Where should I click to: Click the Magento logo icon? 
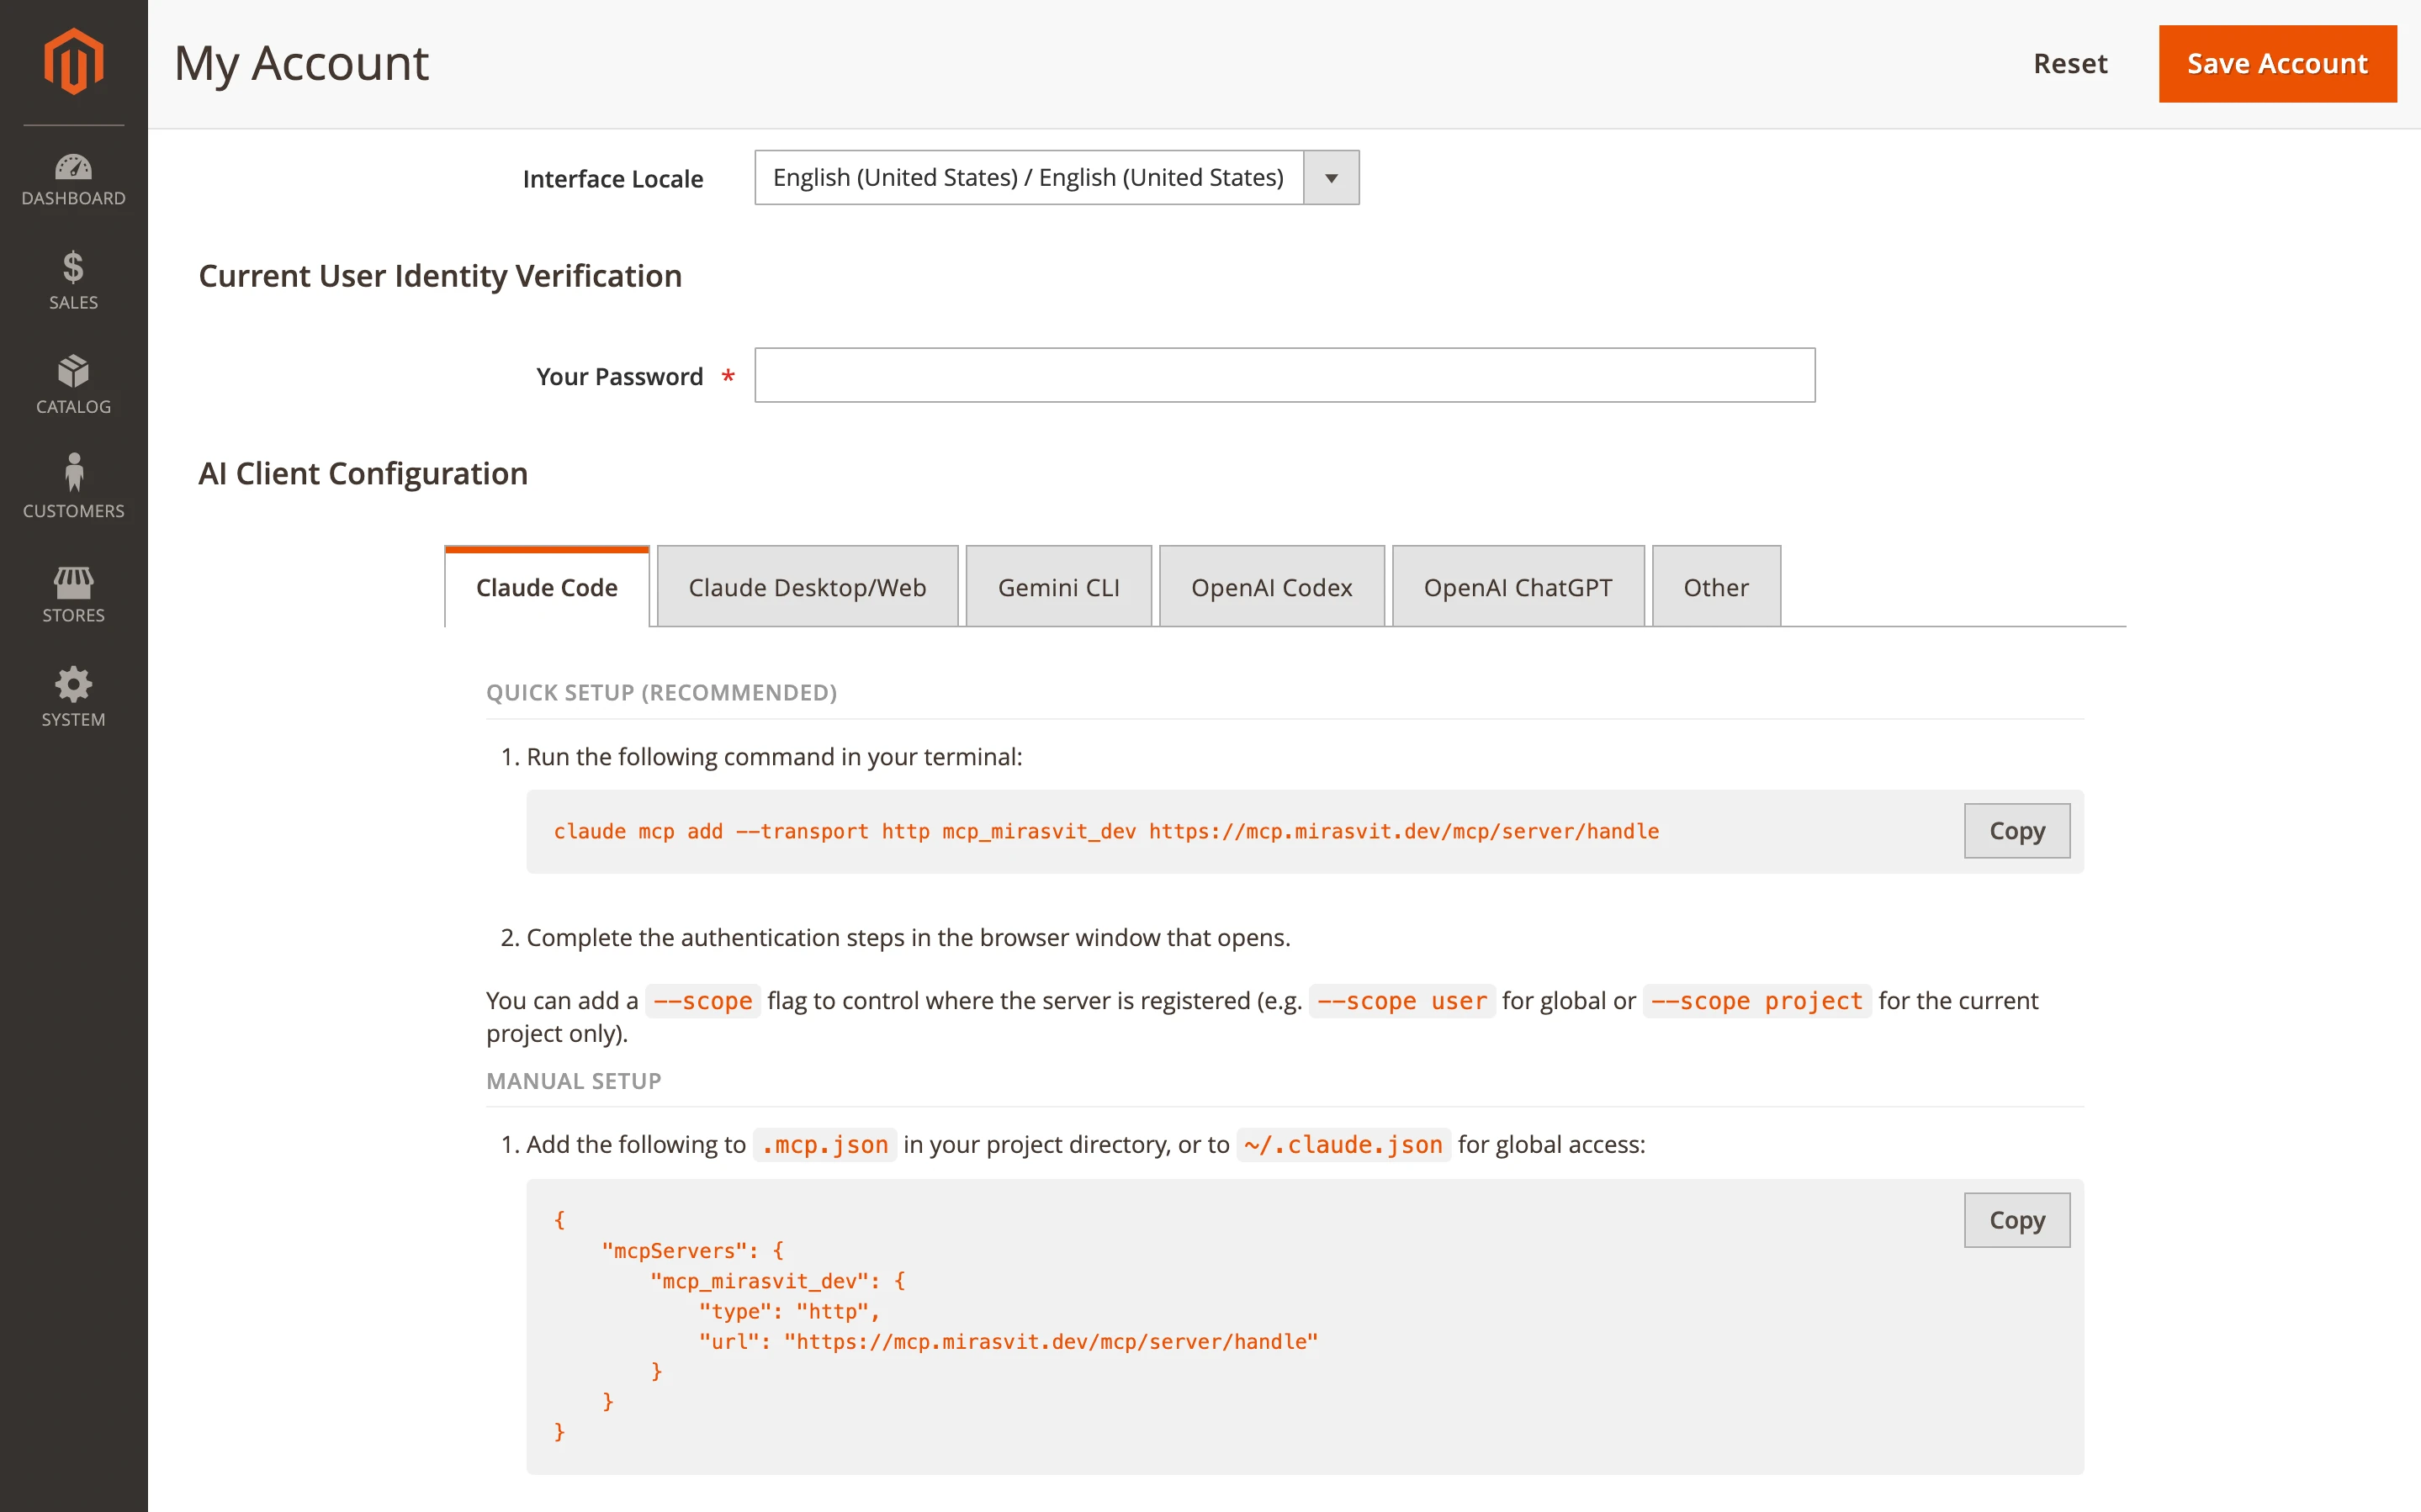tap(73, 62)
